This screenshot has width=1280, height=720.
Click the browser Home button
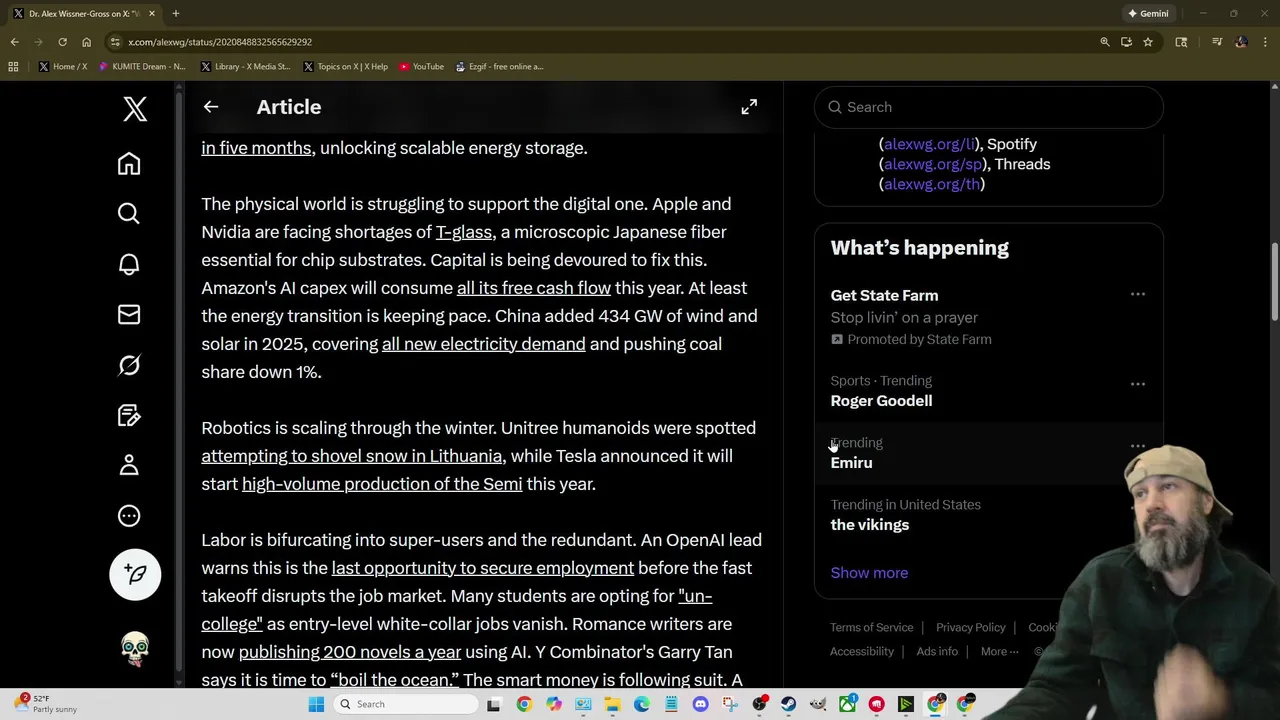[x=86, y=42]
